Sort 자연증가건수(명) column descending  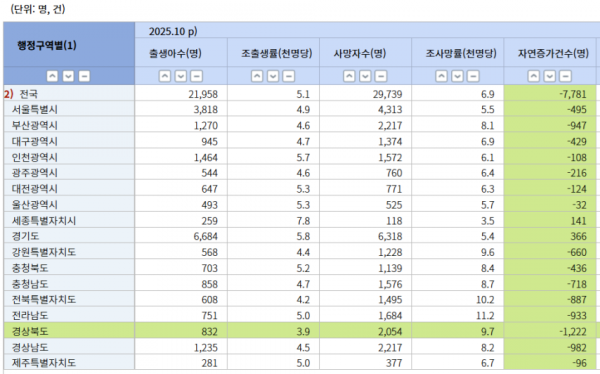pyautogui.click(x=549, y=76)
